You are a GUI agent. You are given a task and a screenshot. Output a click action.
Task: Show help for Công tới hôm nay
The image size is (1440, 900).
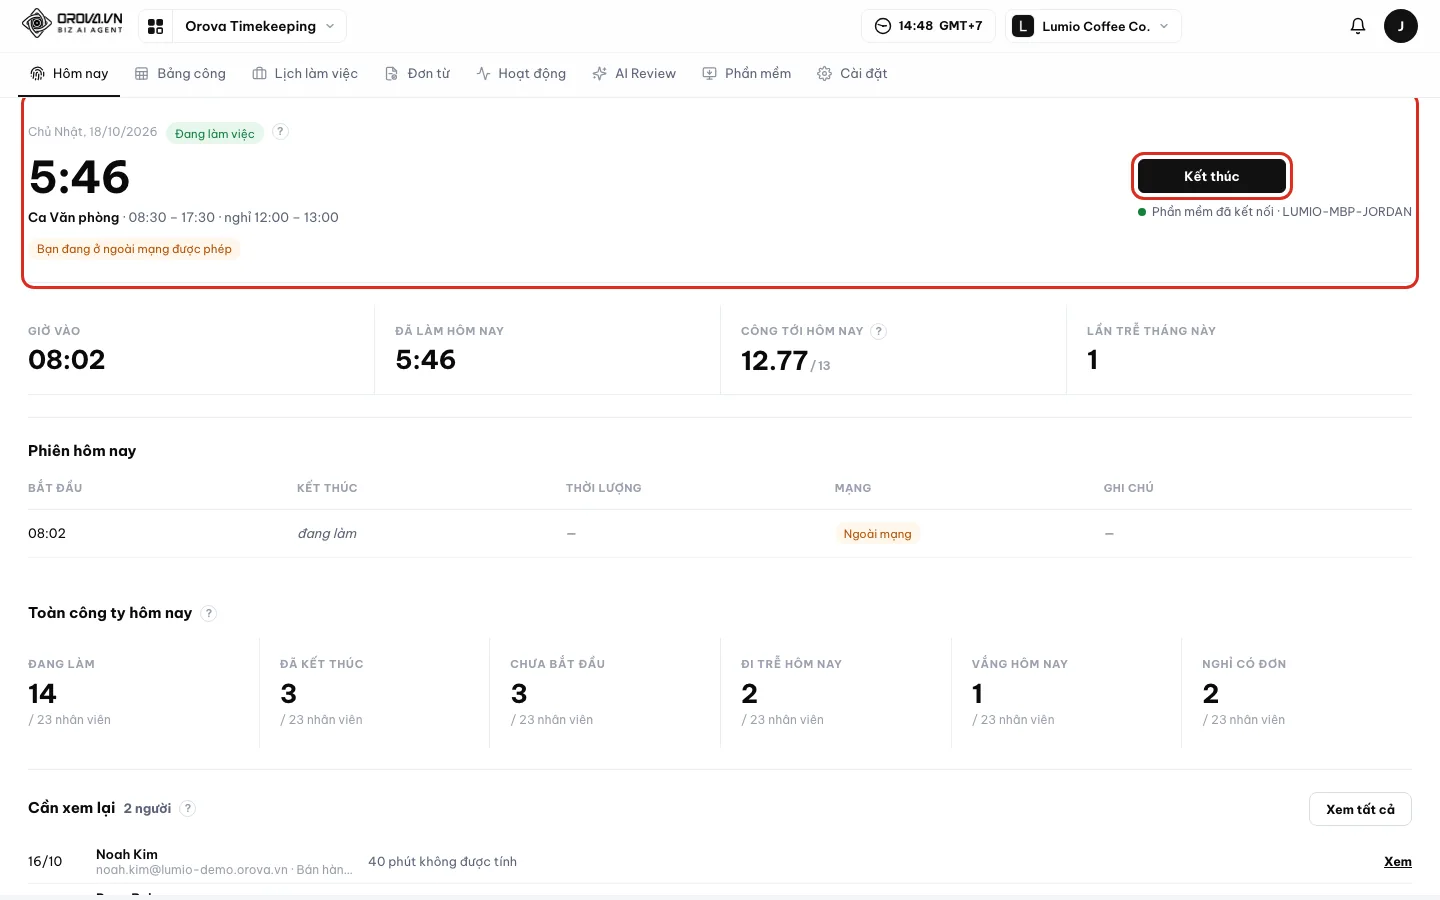(x=878, y=331)
